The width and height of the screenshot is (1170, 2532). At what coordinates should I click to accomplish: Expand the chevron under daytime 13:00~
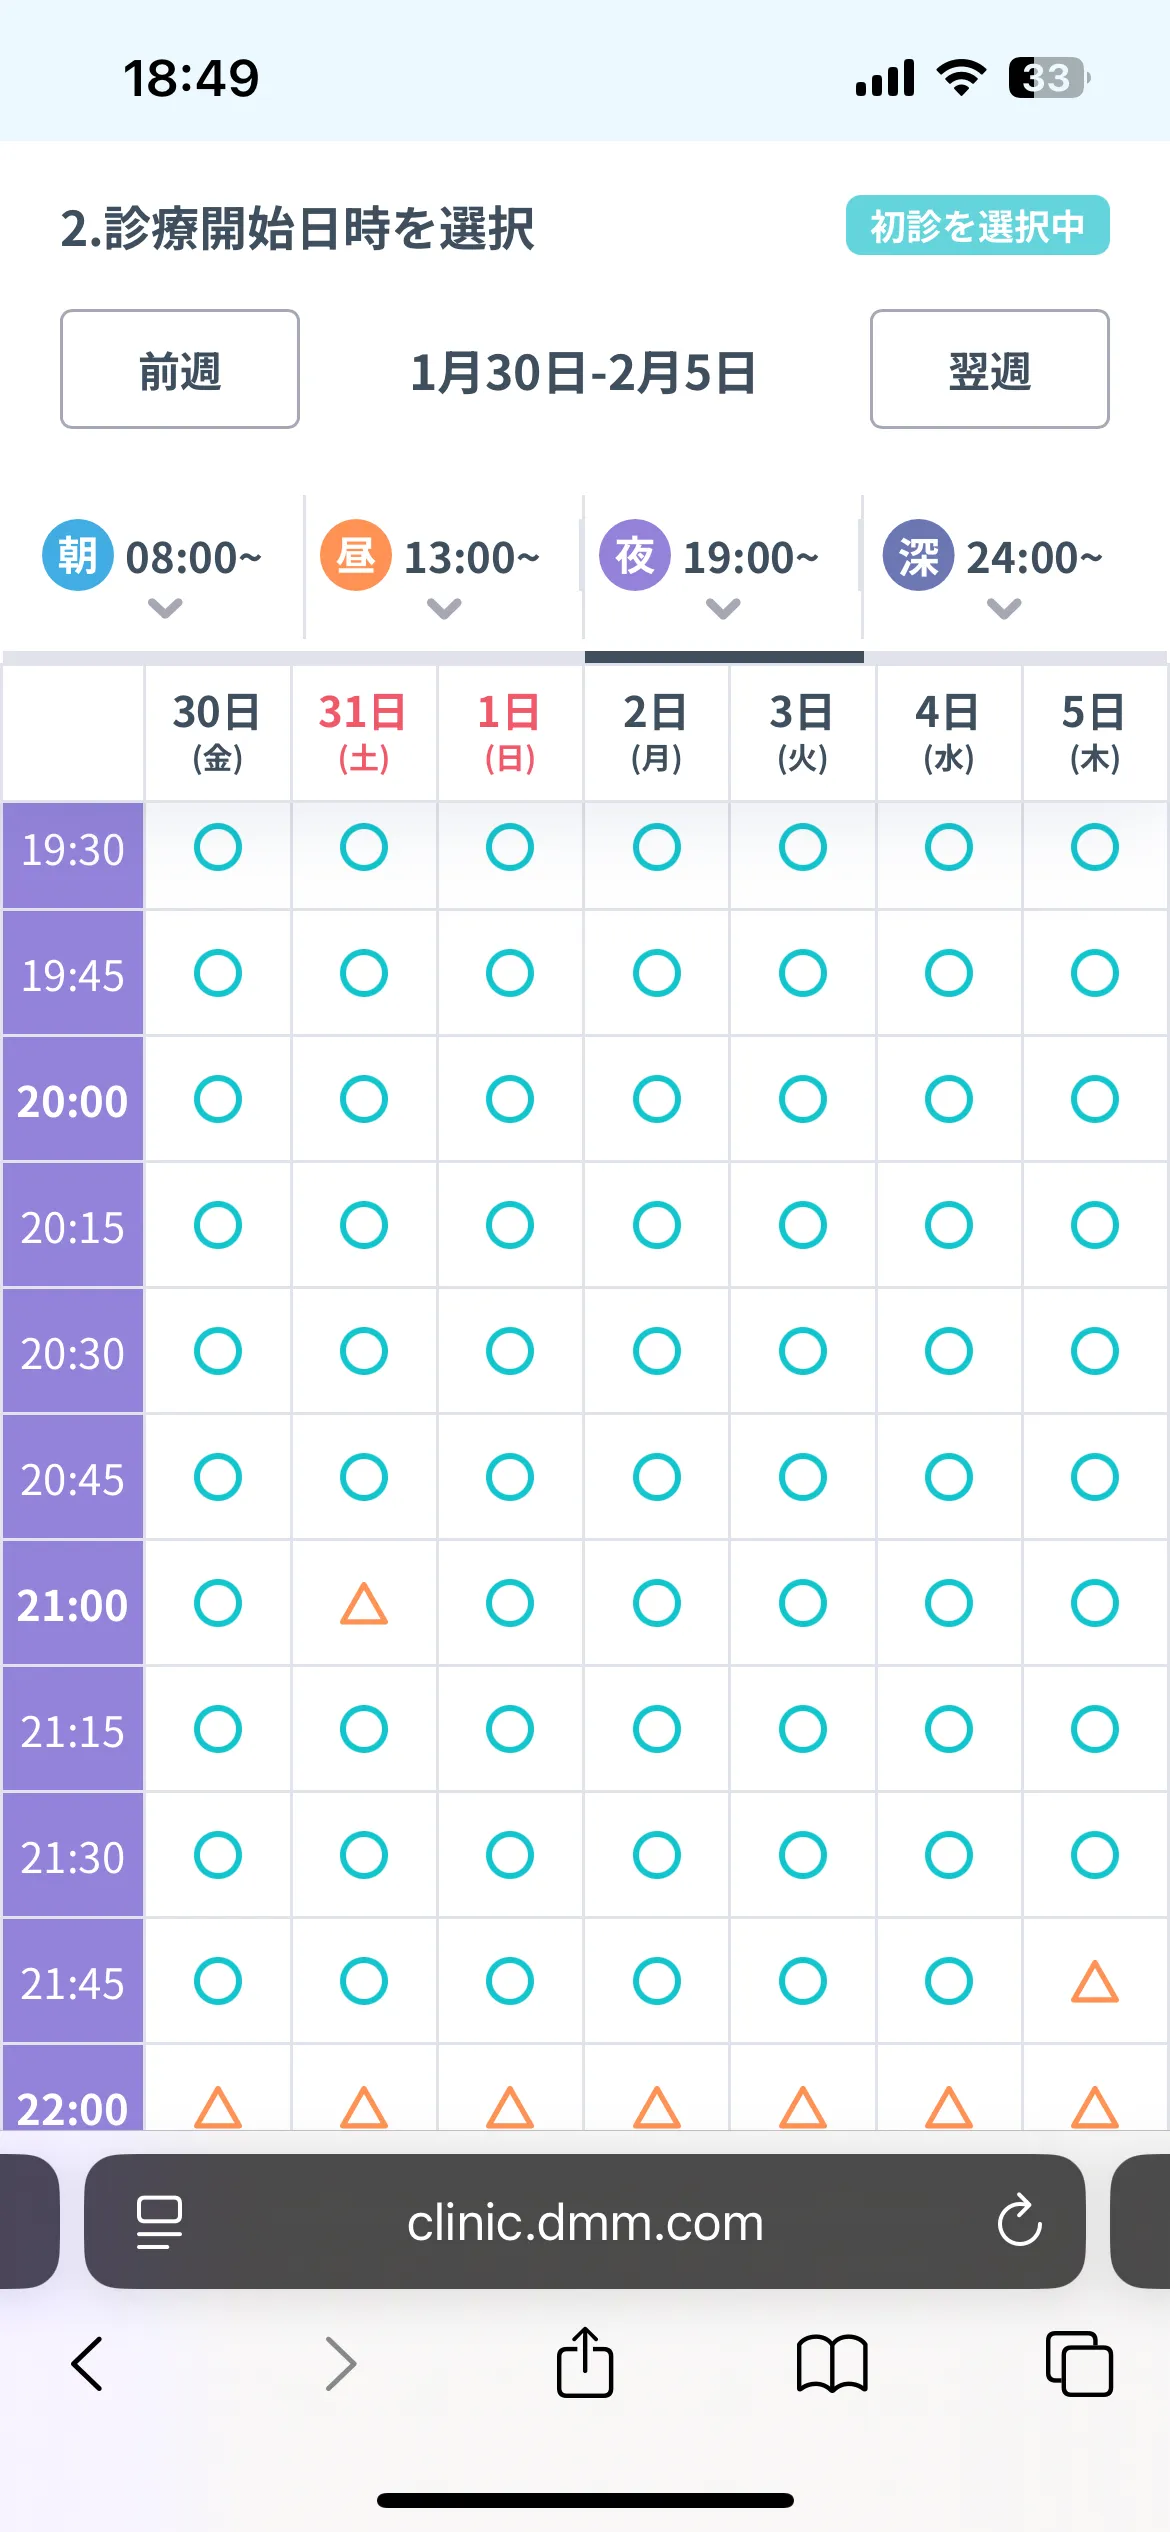point(444,607)
